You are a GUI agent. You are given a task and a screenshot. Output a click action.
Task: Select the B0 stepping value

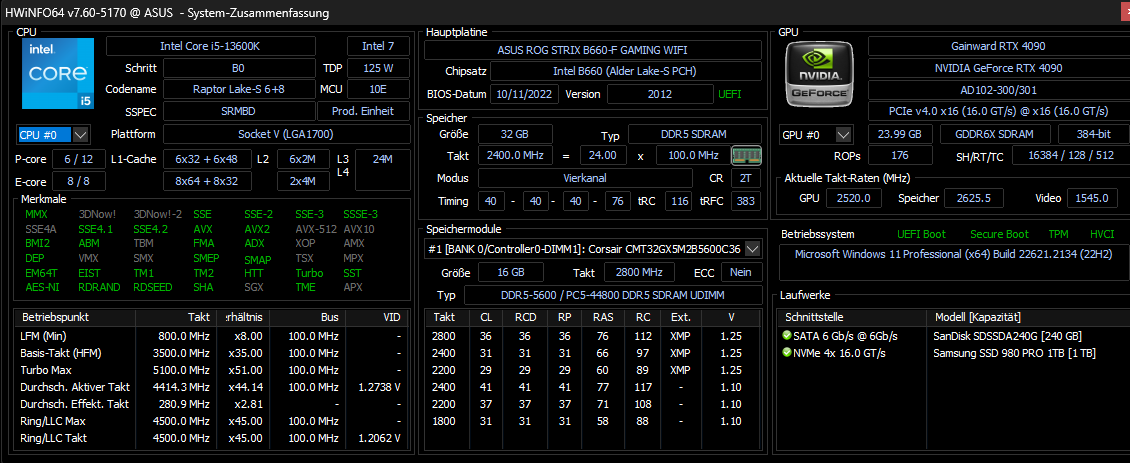[x=239, y=69]
